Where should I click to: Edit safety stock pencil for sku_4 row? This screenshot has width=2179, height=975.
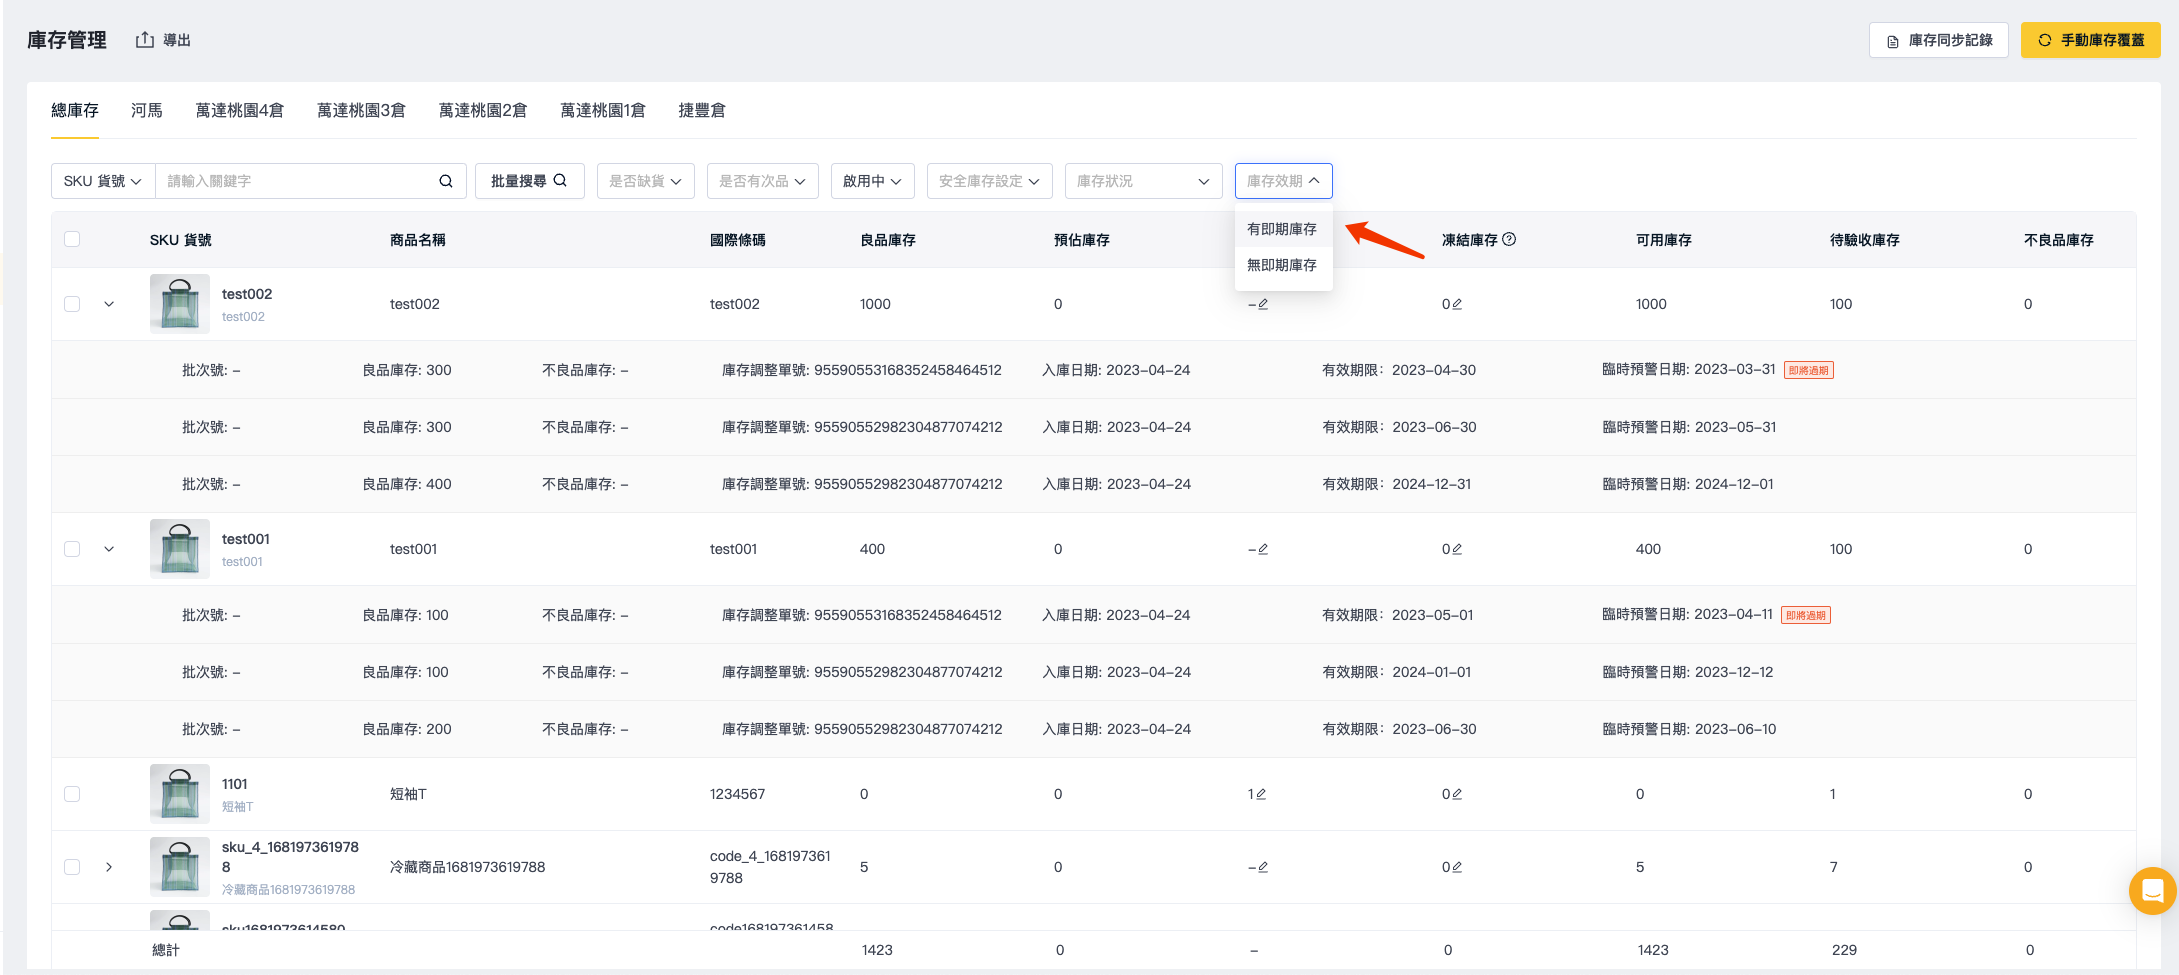point(1263,867)
